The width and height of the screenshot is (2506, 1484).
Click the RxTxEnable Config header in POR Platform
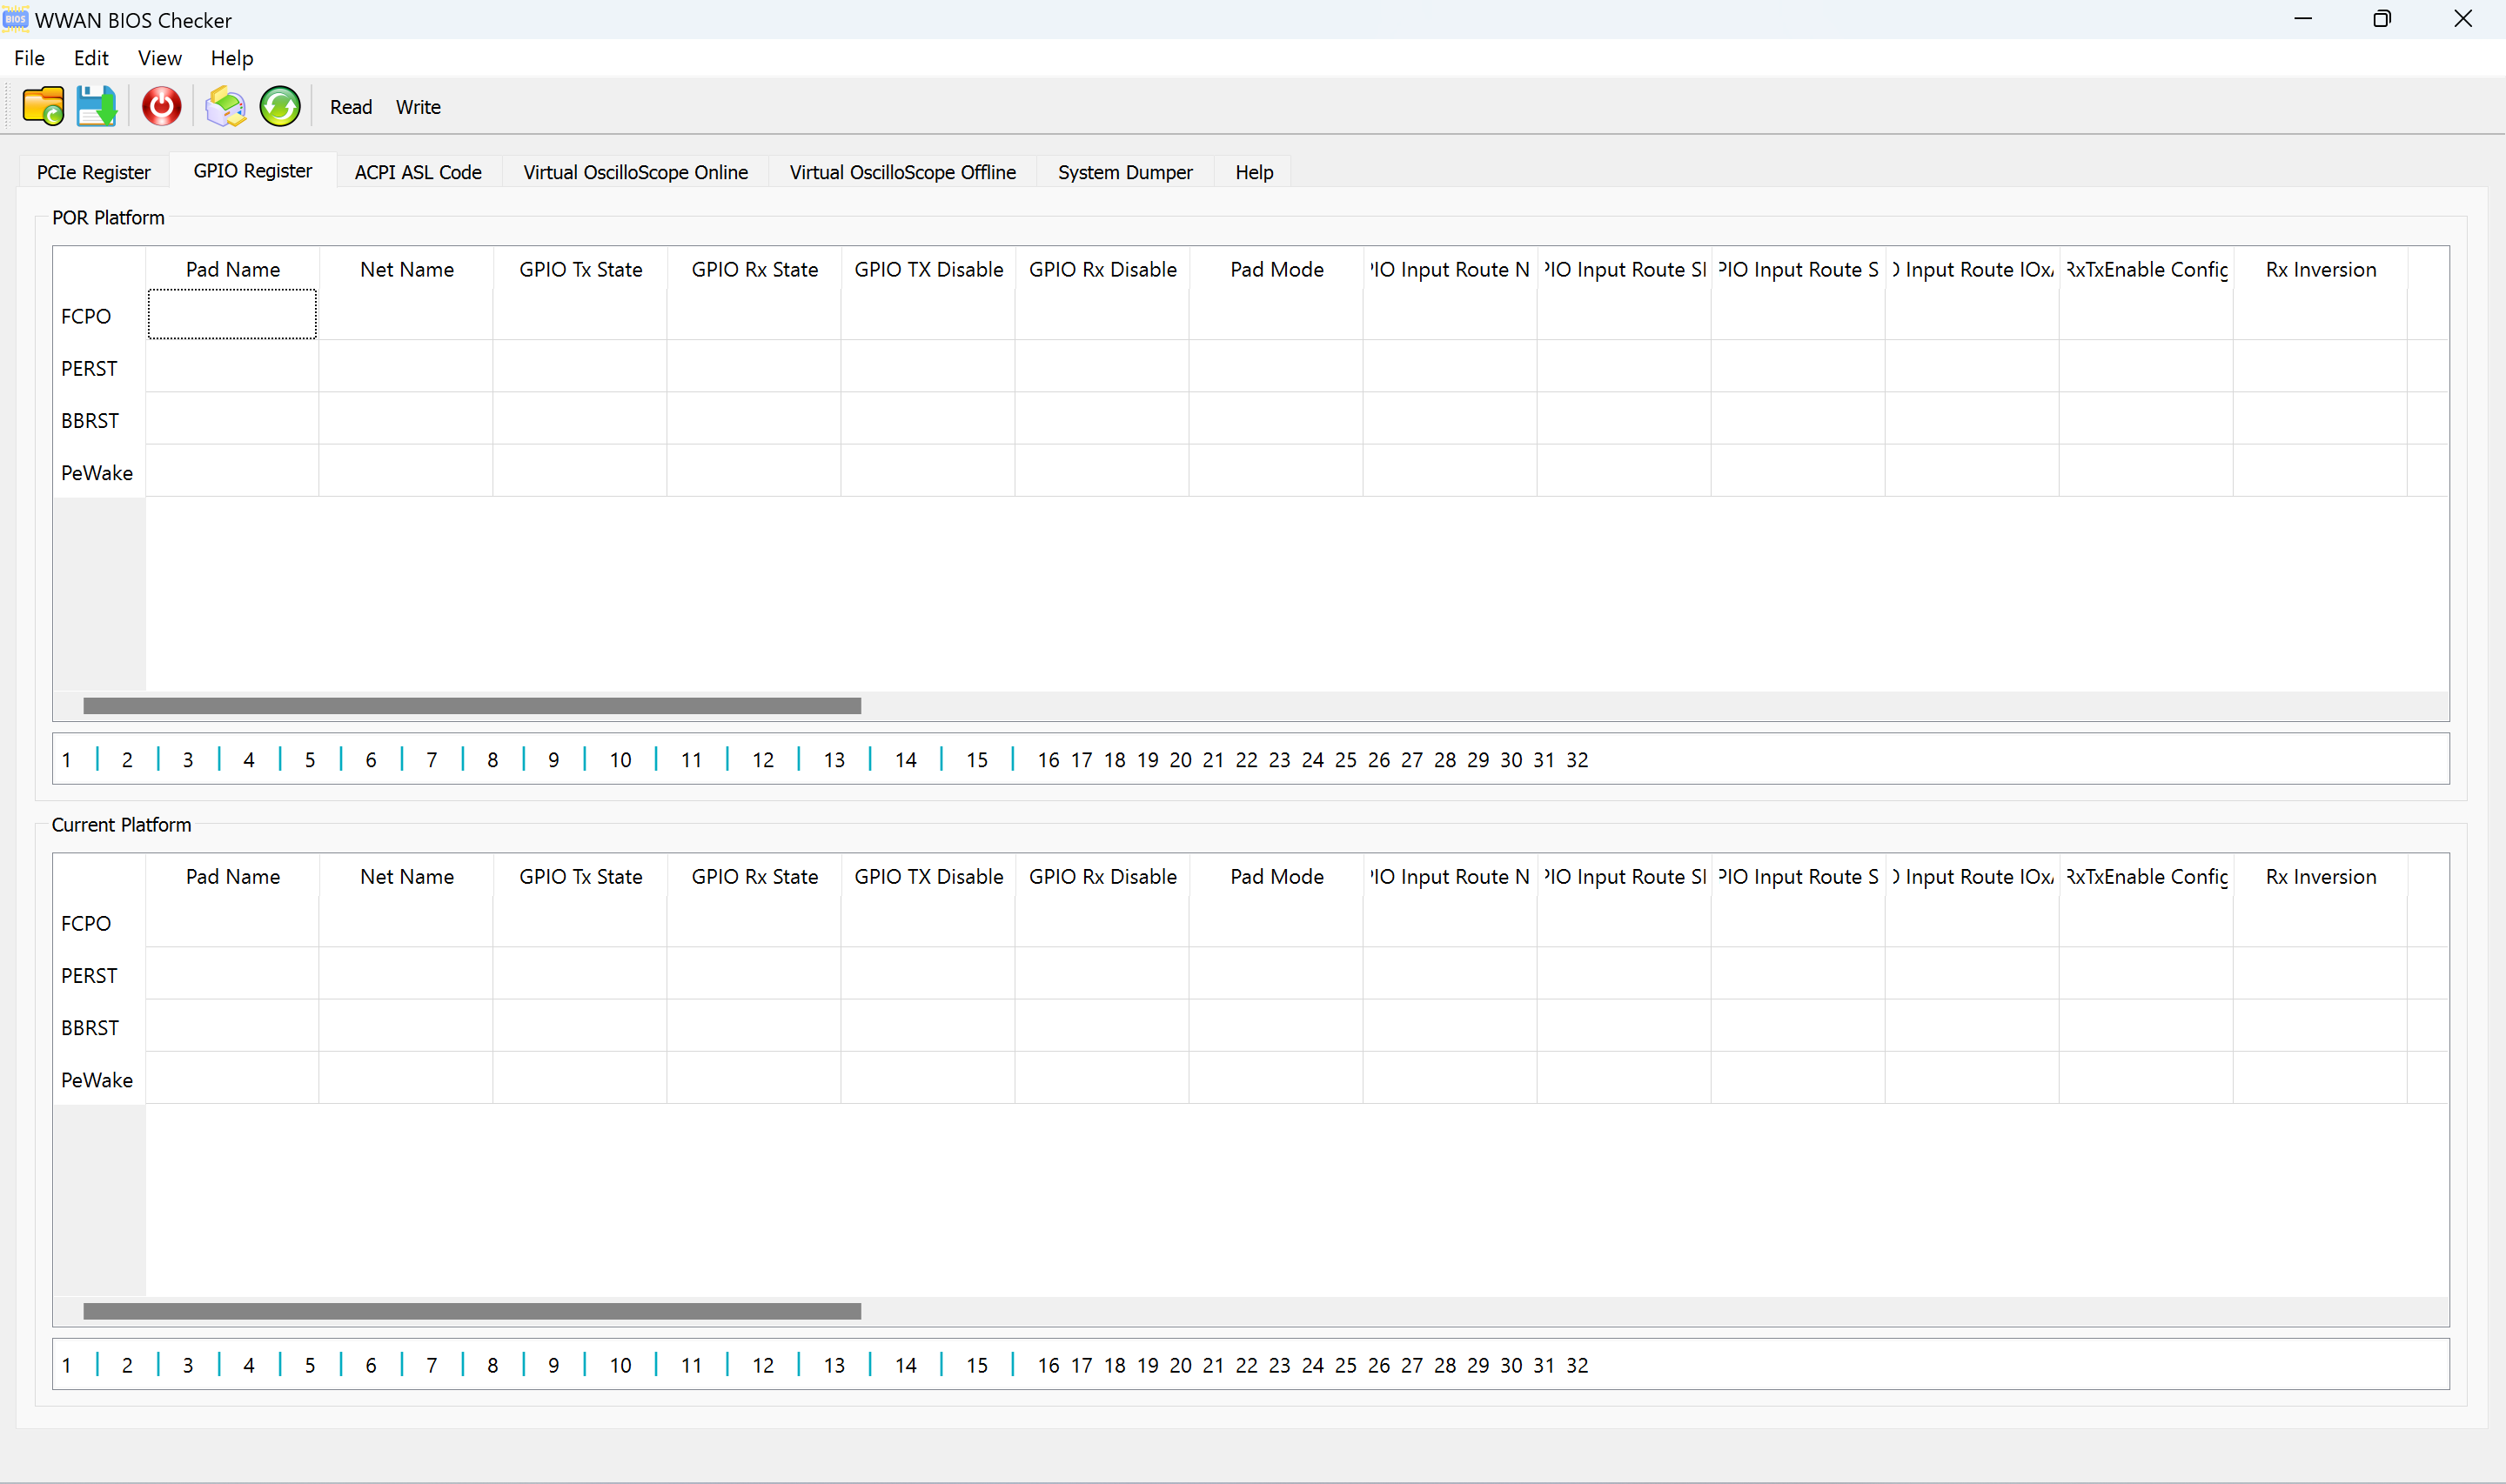pos(2146,269)
